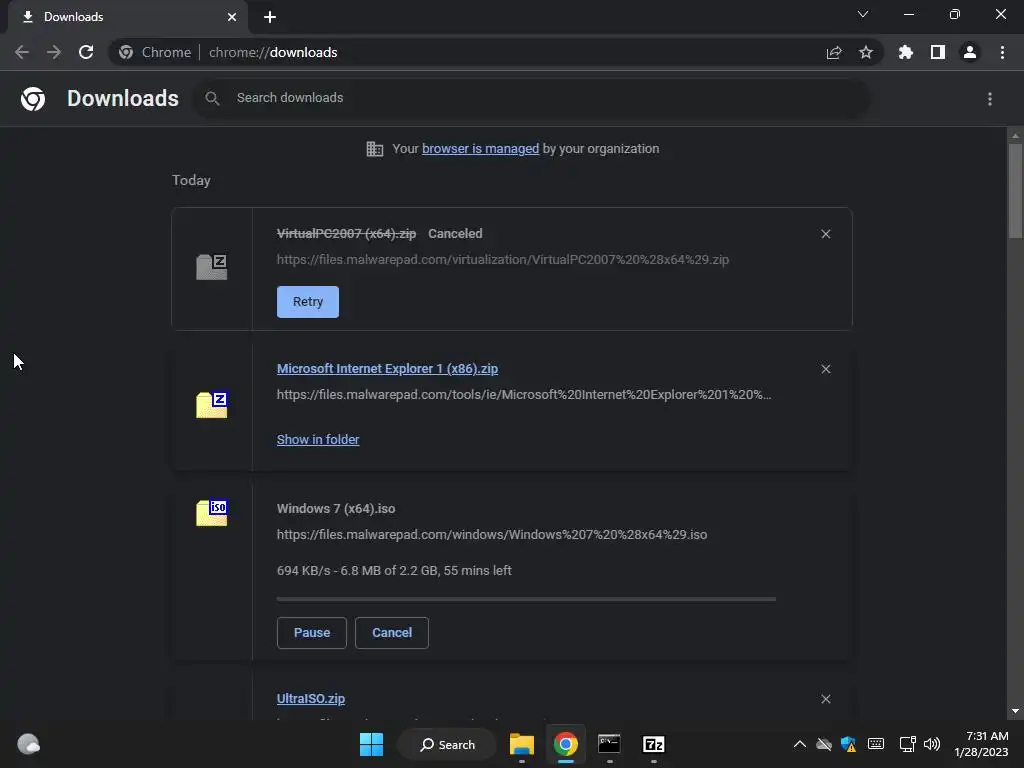Open network settings tray icon
The image size is (1024, 768).
tap(907, 744)
